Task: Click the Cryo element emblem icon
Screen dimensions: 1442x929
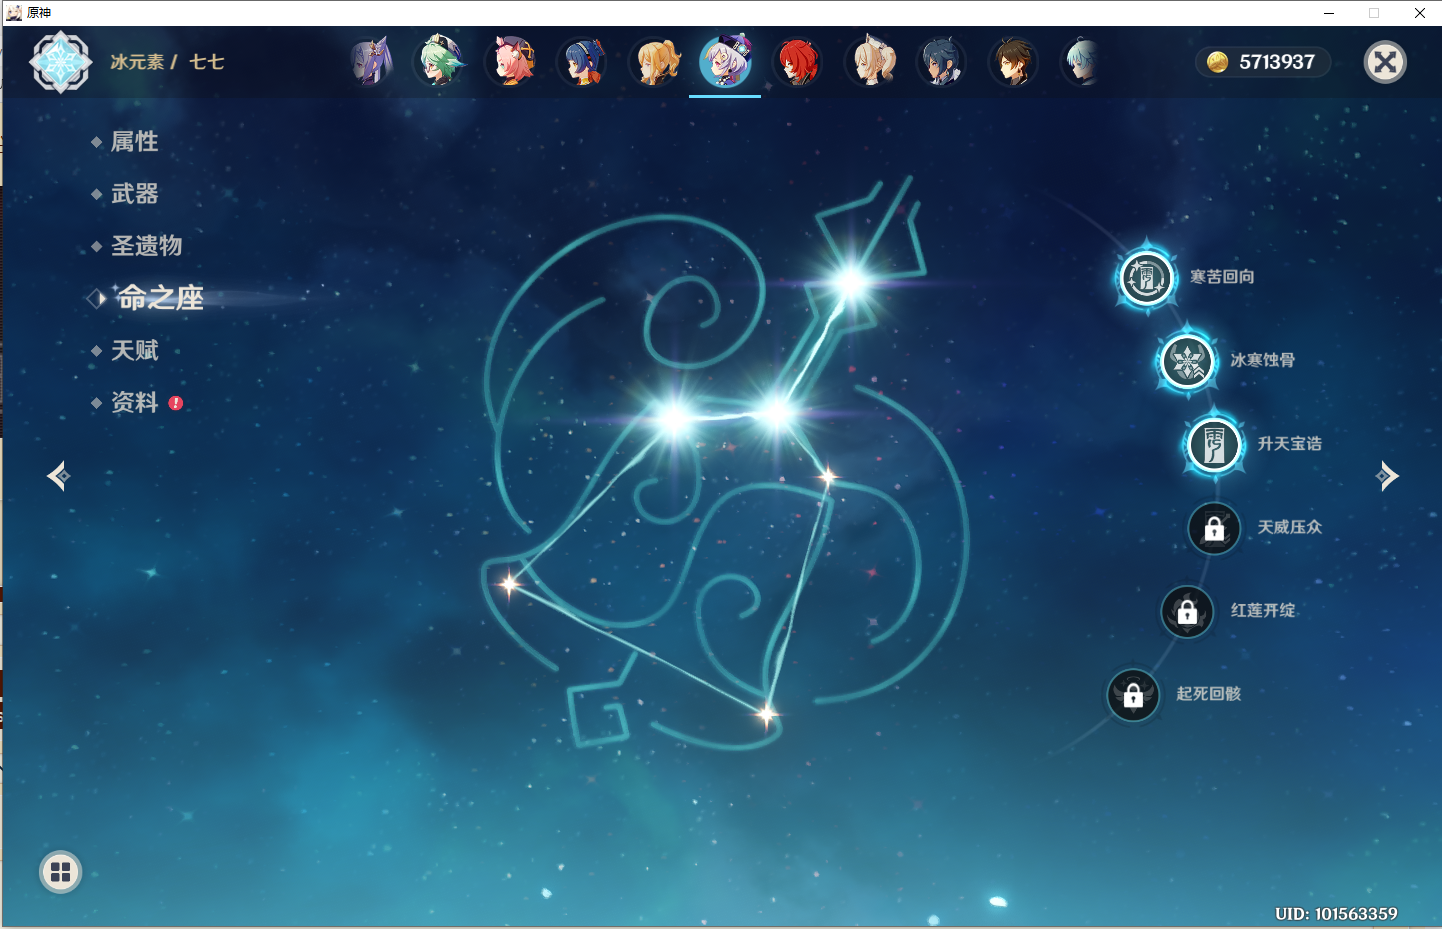Action: [x=61, y=62]
